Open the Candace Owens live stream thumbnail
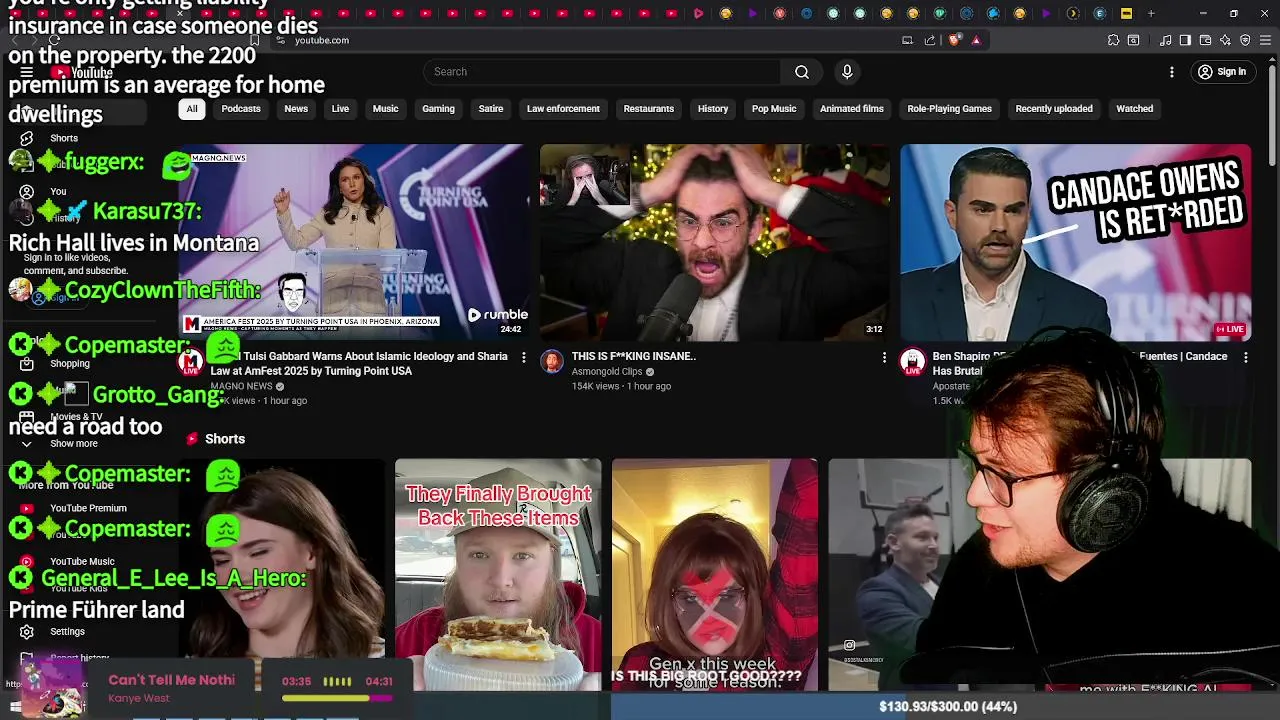Screen dimensions: 1280x720 [x=1076, y=242]
